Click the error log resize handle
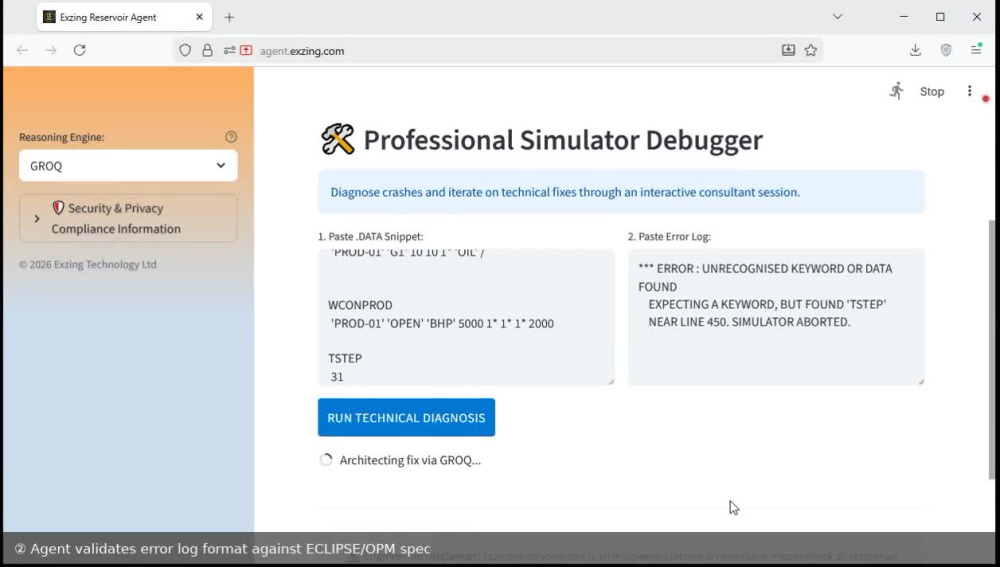 [920, 381]
